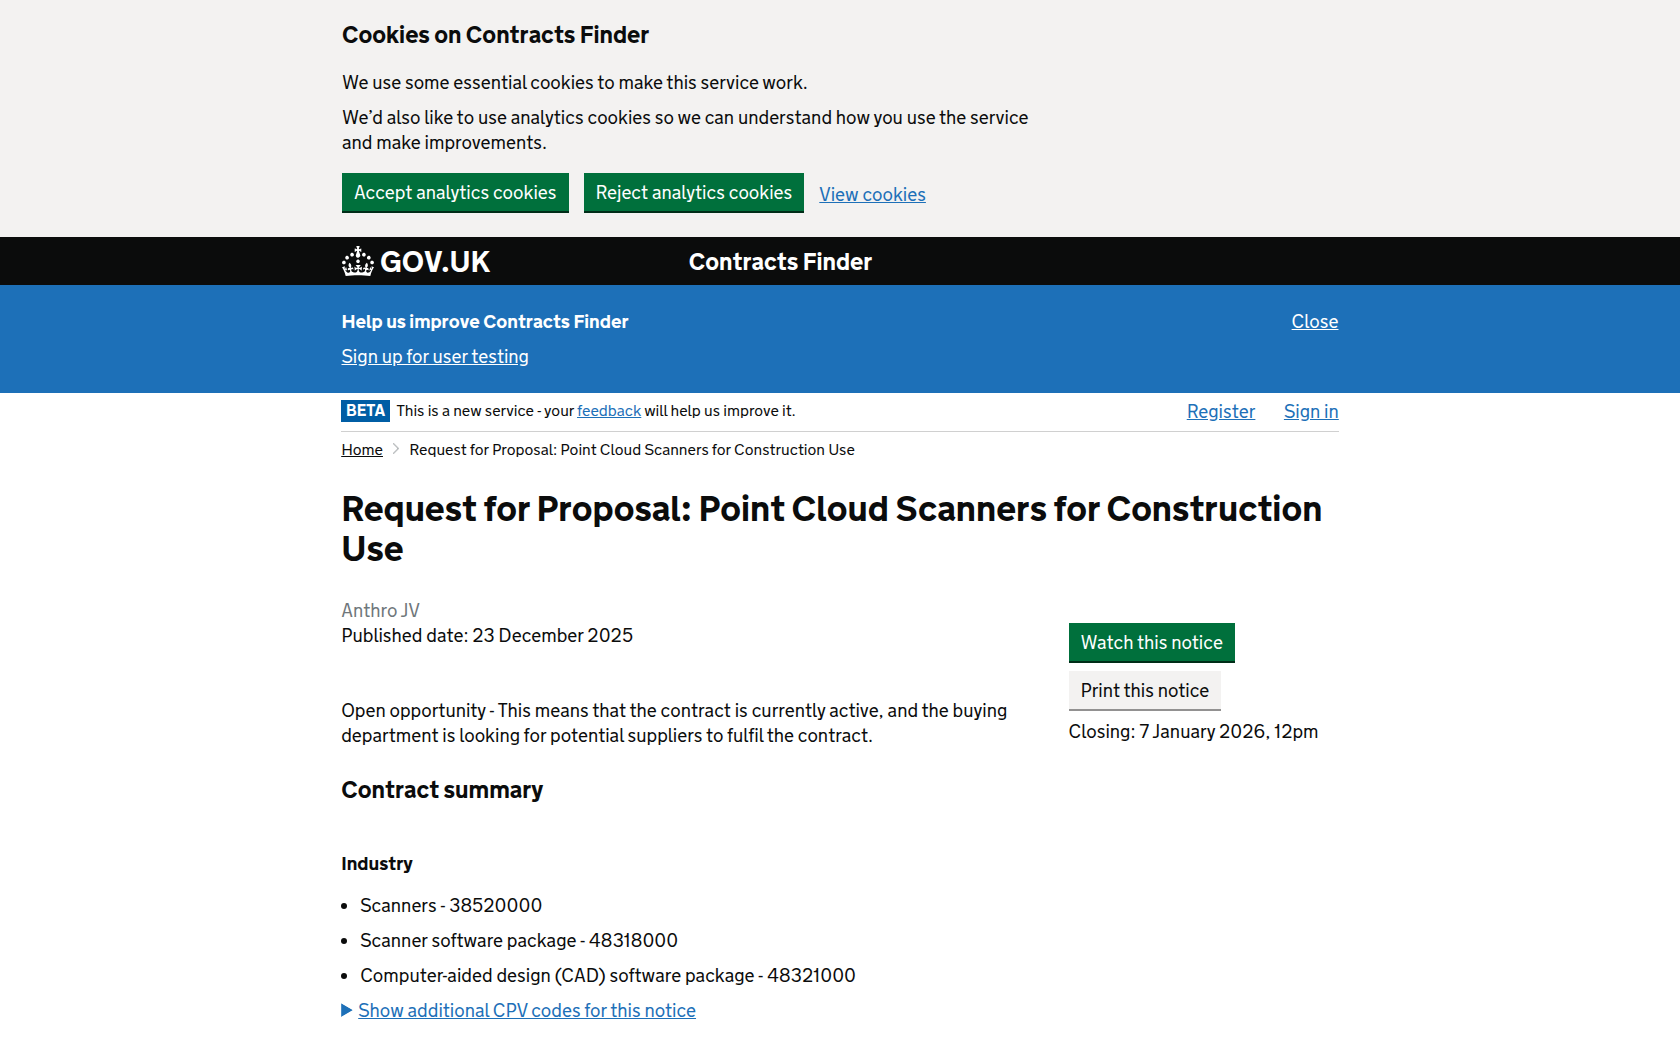Click the GOV.UK wordmark in the header
Screen dimensions: 1680x1050
[x=435, y=262]
